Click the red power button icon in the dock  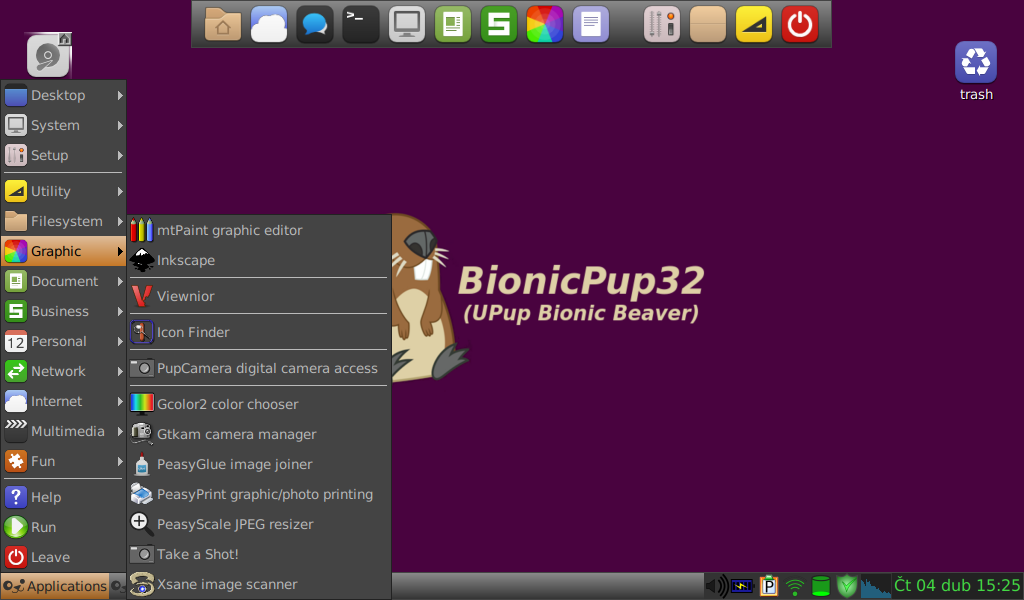799,24
